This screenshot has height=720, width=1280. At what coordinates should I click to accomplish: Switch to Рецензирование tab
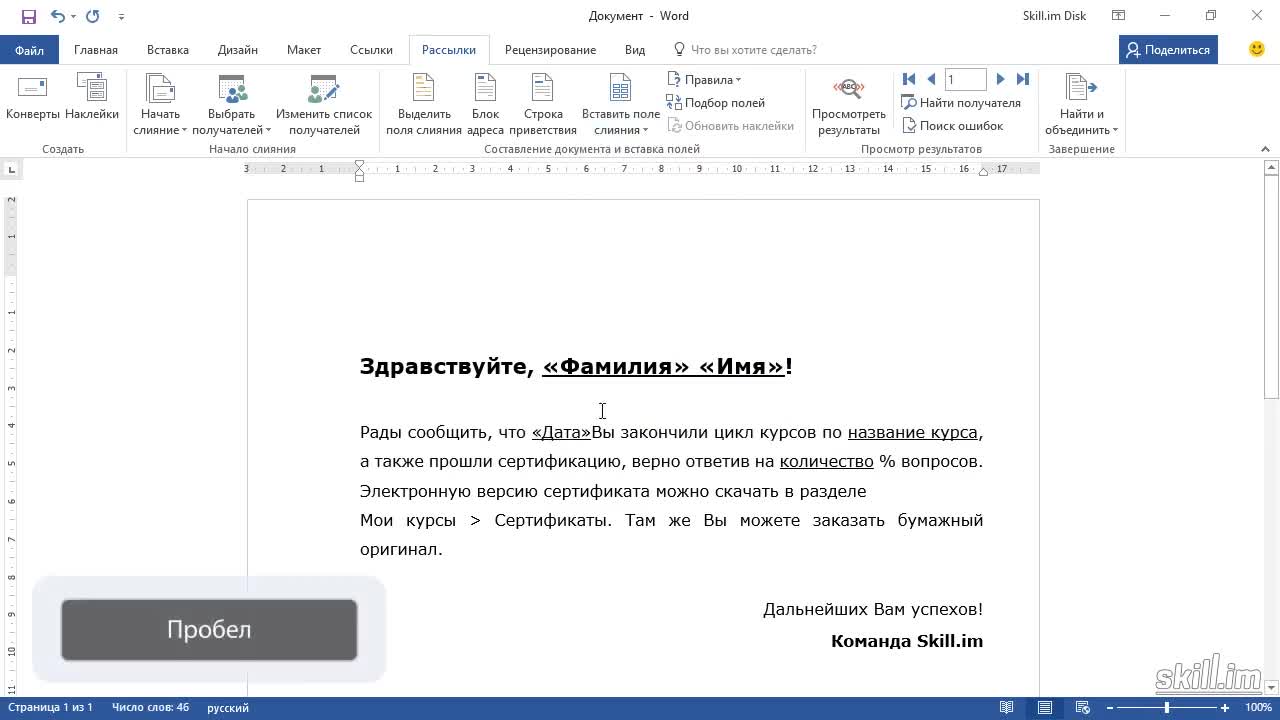pos(550,50)
